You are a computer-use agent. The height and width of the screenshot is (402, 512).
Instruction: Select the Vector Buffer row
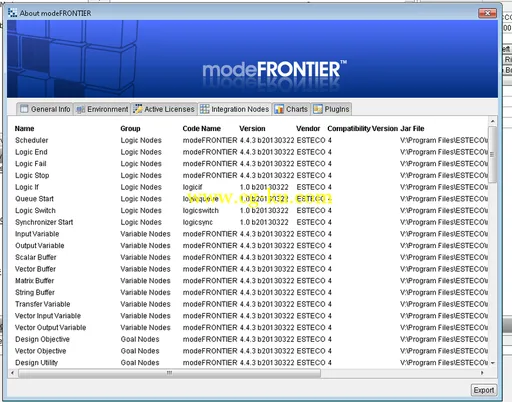pyautogui.click(x=251, y=269)
